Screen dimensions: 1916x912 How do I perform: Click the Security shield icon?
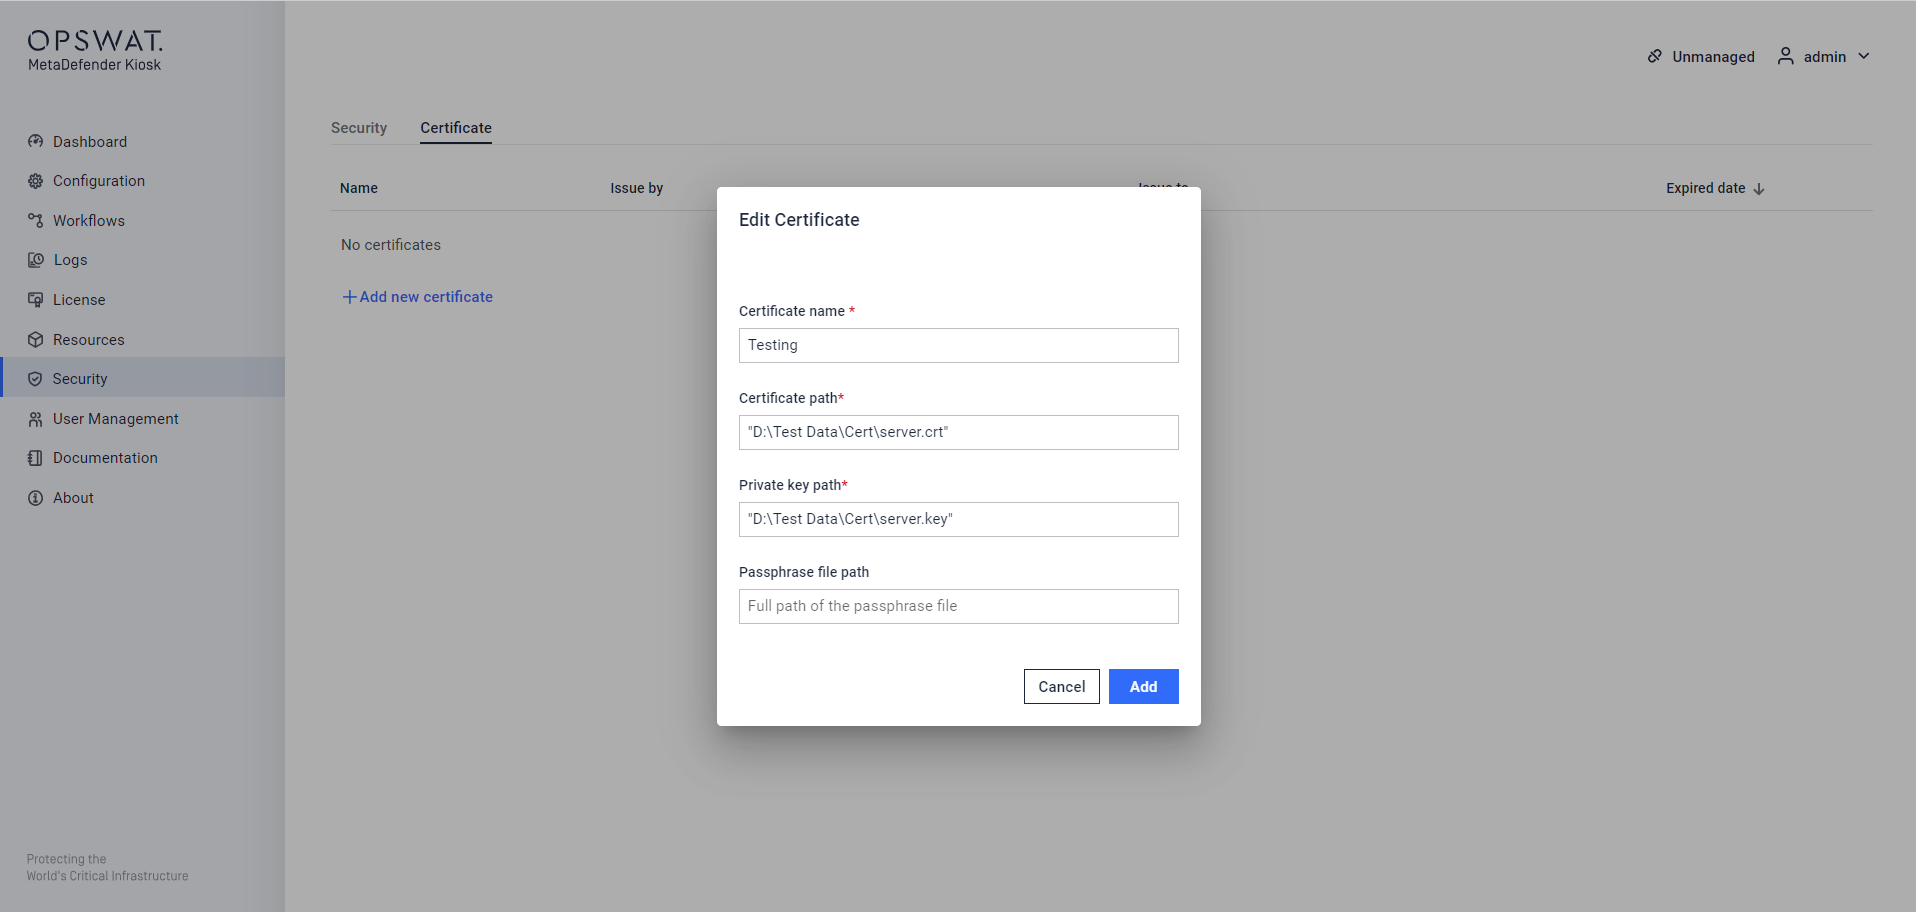35,379
